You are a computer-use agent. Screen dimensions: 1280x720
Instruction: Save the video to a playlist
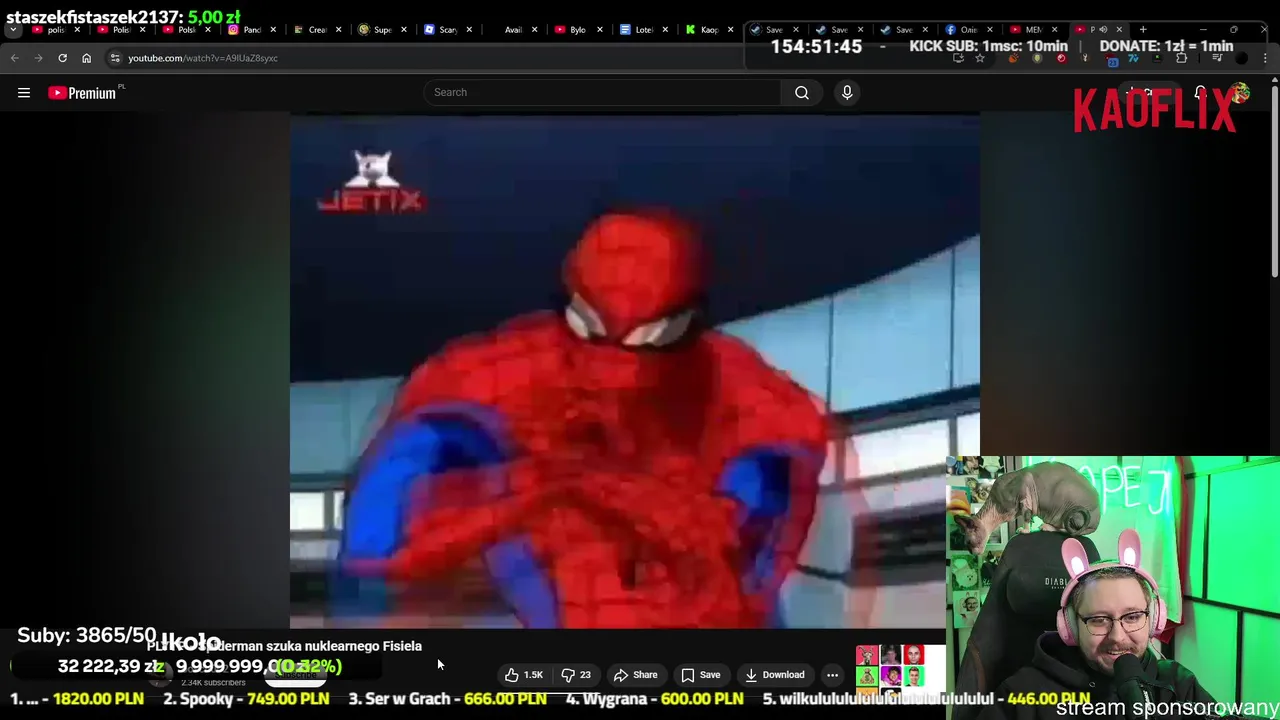[700, 675]
